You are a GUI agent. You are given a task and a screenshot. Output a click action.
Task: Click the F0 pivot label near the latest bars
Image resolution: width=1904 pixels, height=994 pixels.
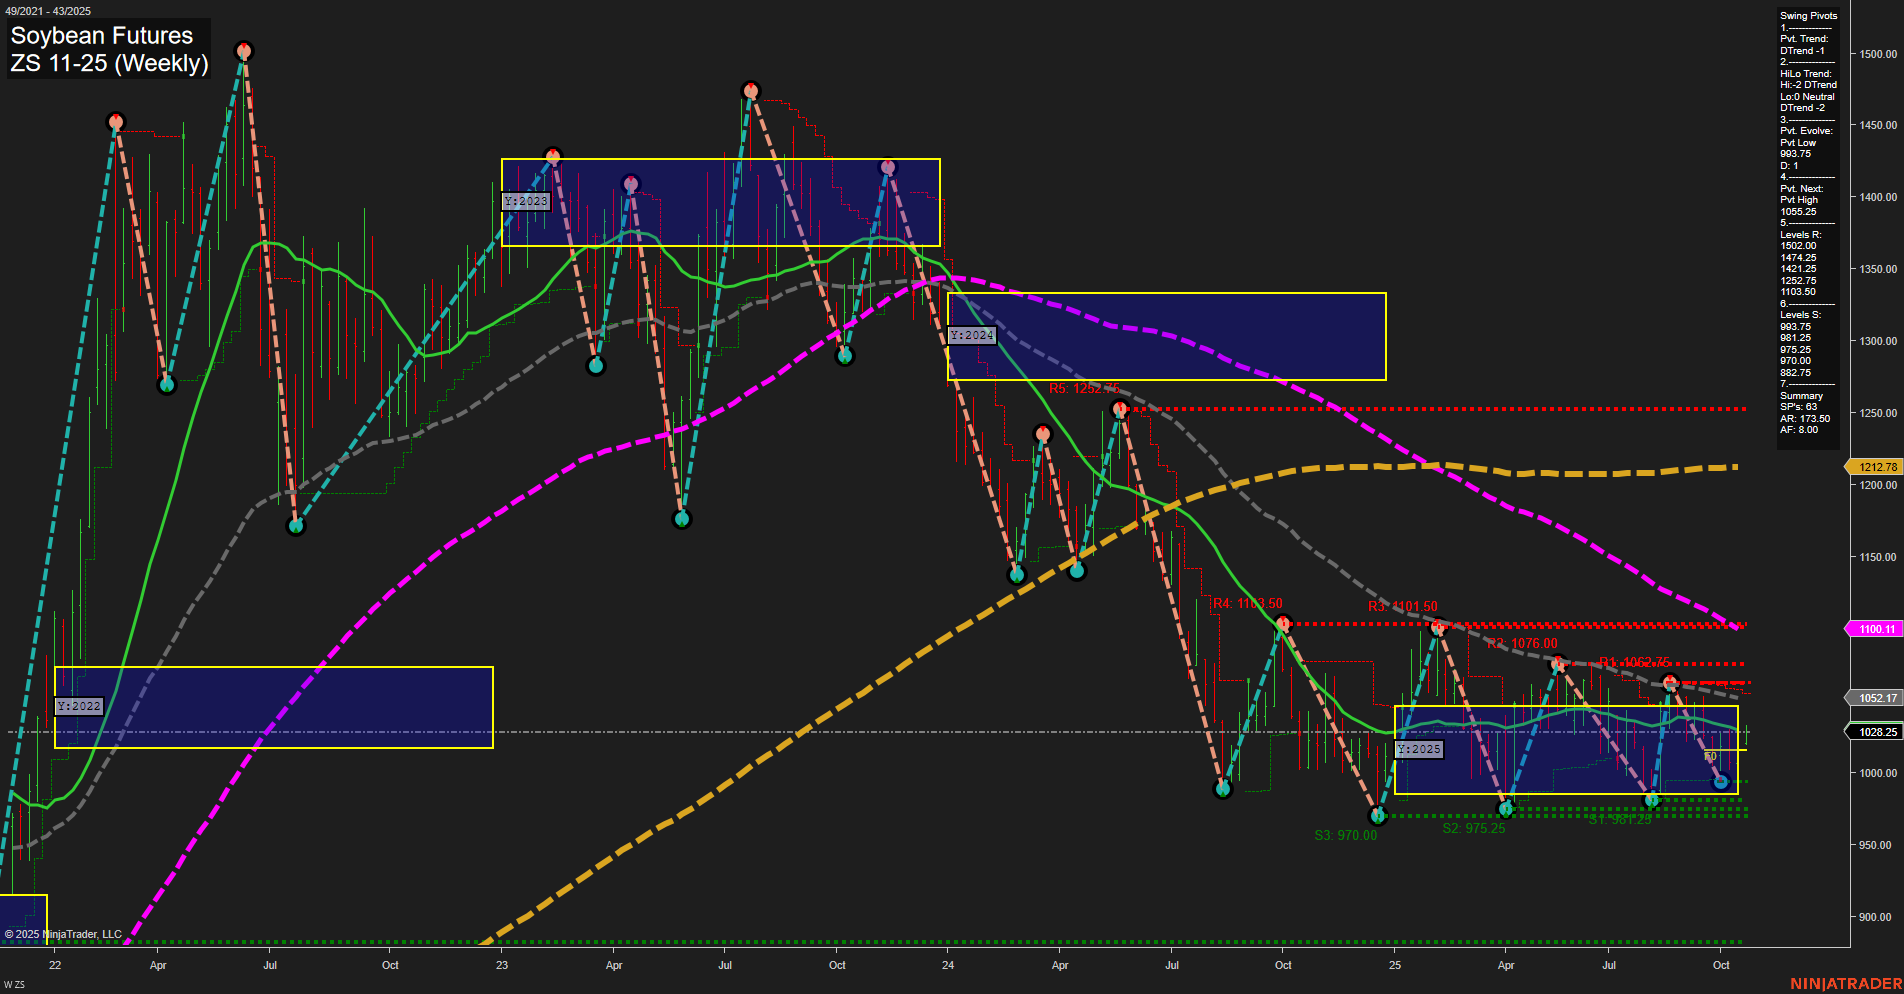[1712, 757]
